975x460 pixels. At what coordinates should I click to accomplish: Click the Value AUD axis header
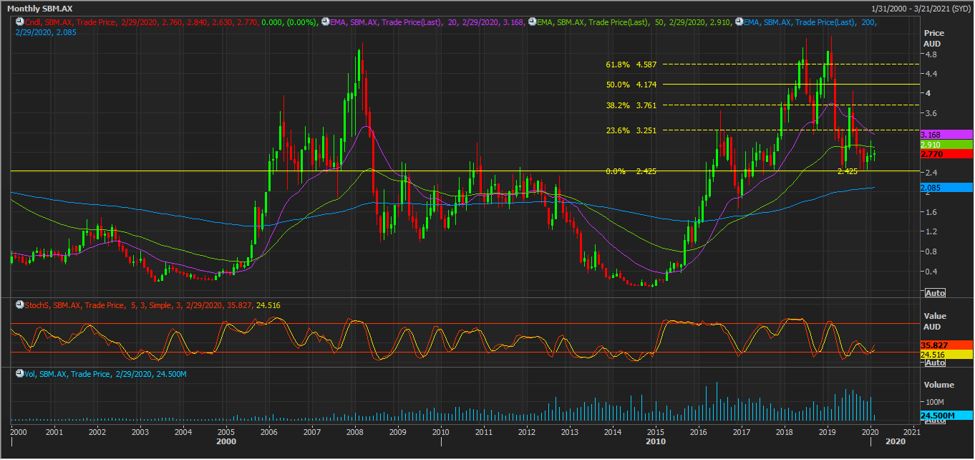(x=934, y=321)
